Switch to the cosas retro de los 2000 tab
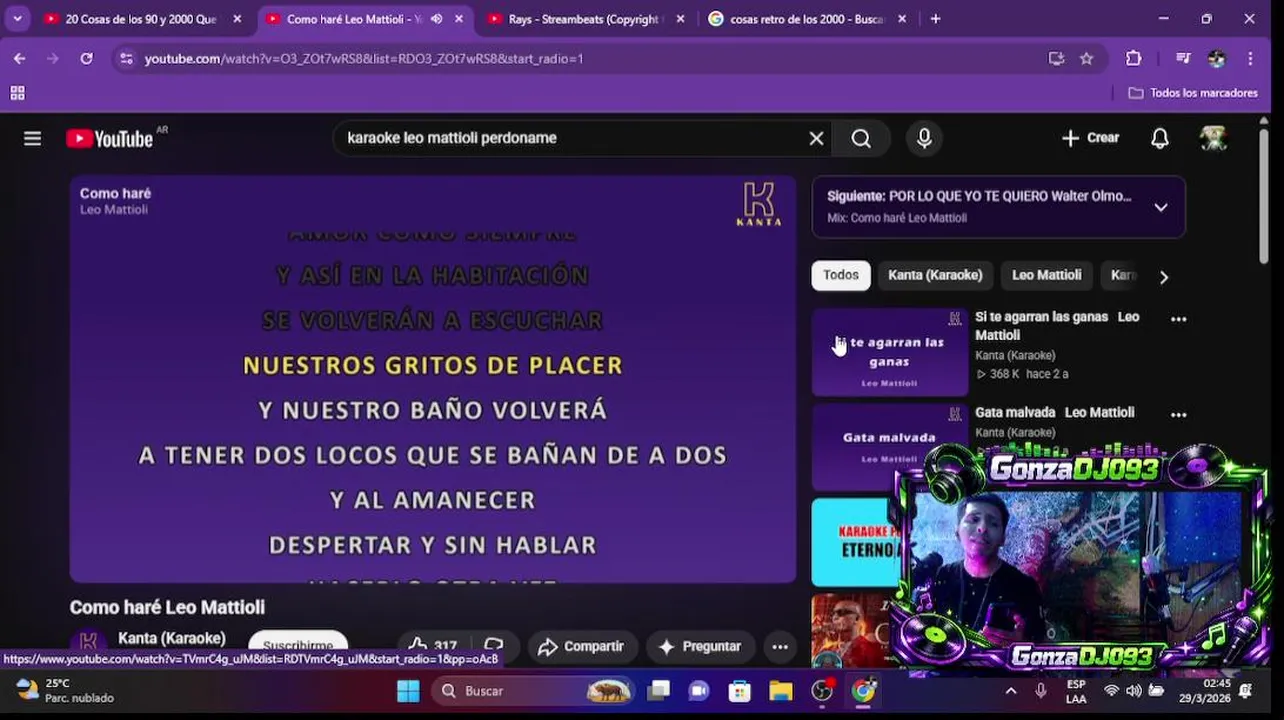The width and height of the screenshot is (1284, 720). pyautogui.click(x=806, y=19)
